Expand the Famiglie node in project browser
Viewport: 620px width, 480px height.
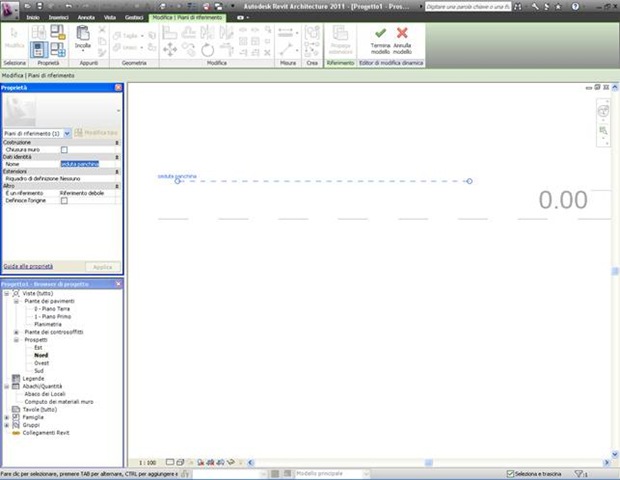tap(7, 416)
